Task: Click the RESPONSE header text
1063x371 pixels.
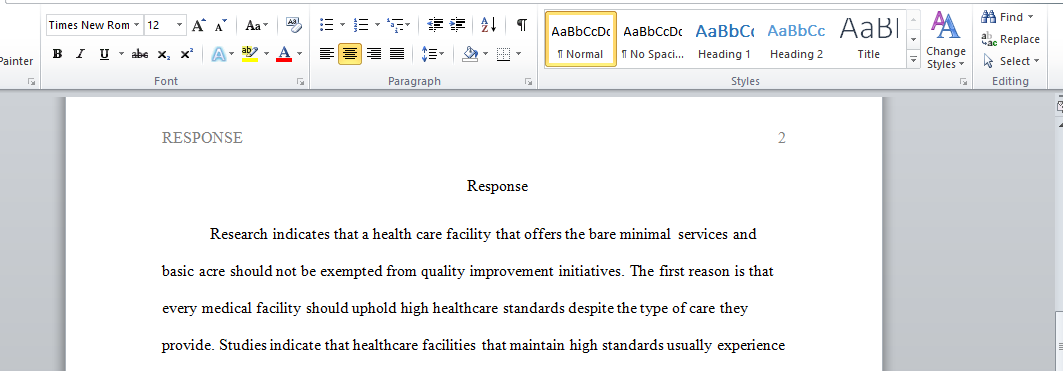Action: coord(202,138)
